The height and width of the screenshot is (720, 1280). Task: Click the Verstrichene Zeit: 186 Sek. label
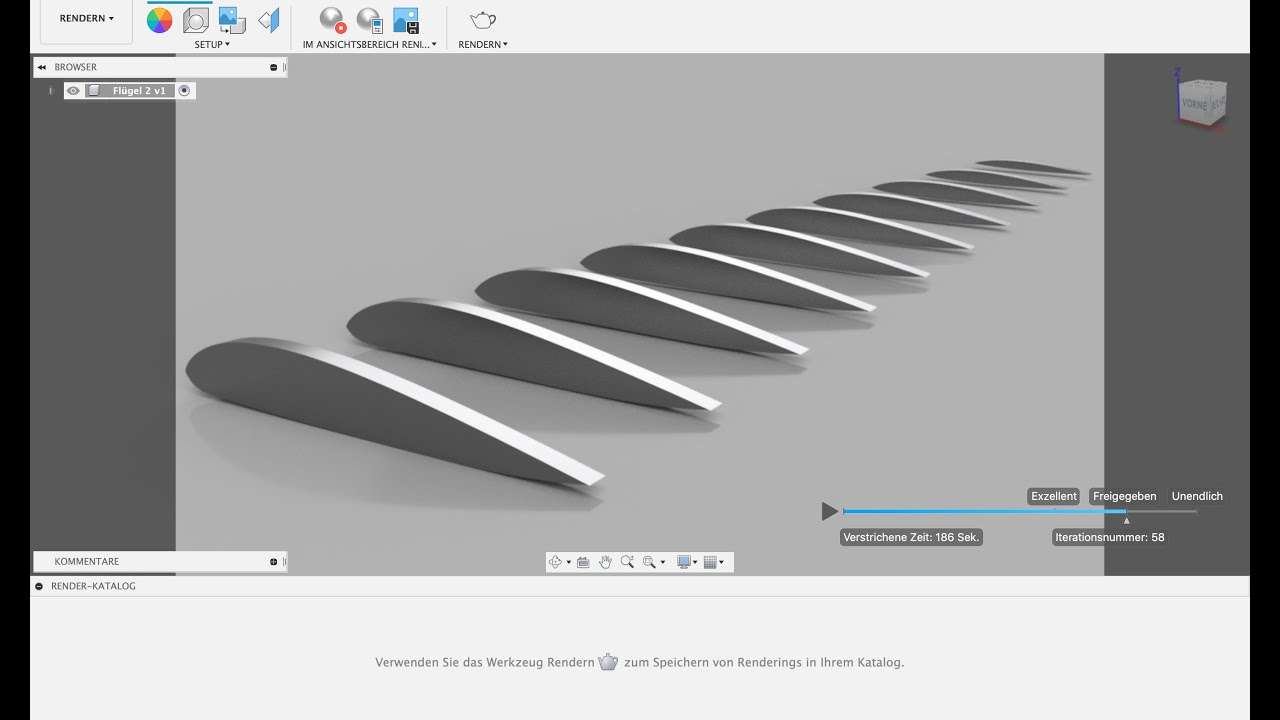point(912,537)
